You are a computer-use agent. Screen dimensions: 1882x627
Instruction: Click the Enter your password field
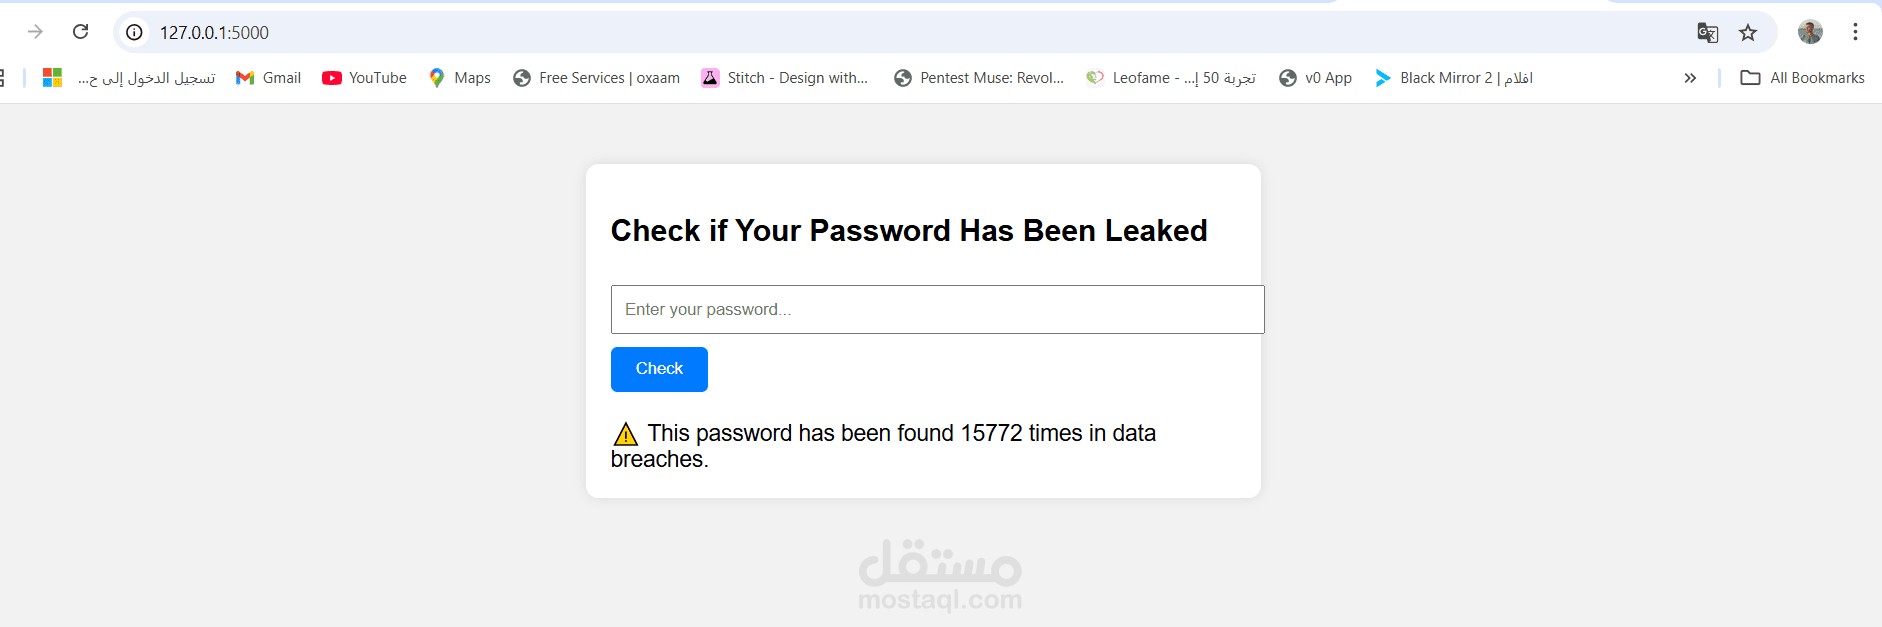click(937, 310)
